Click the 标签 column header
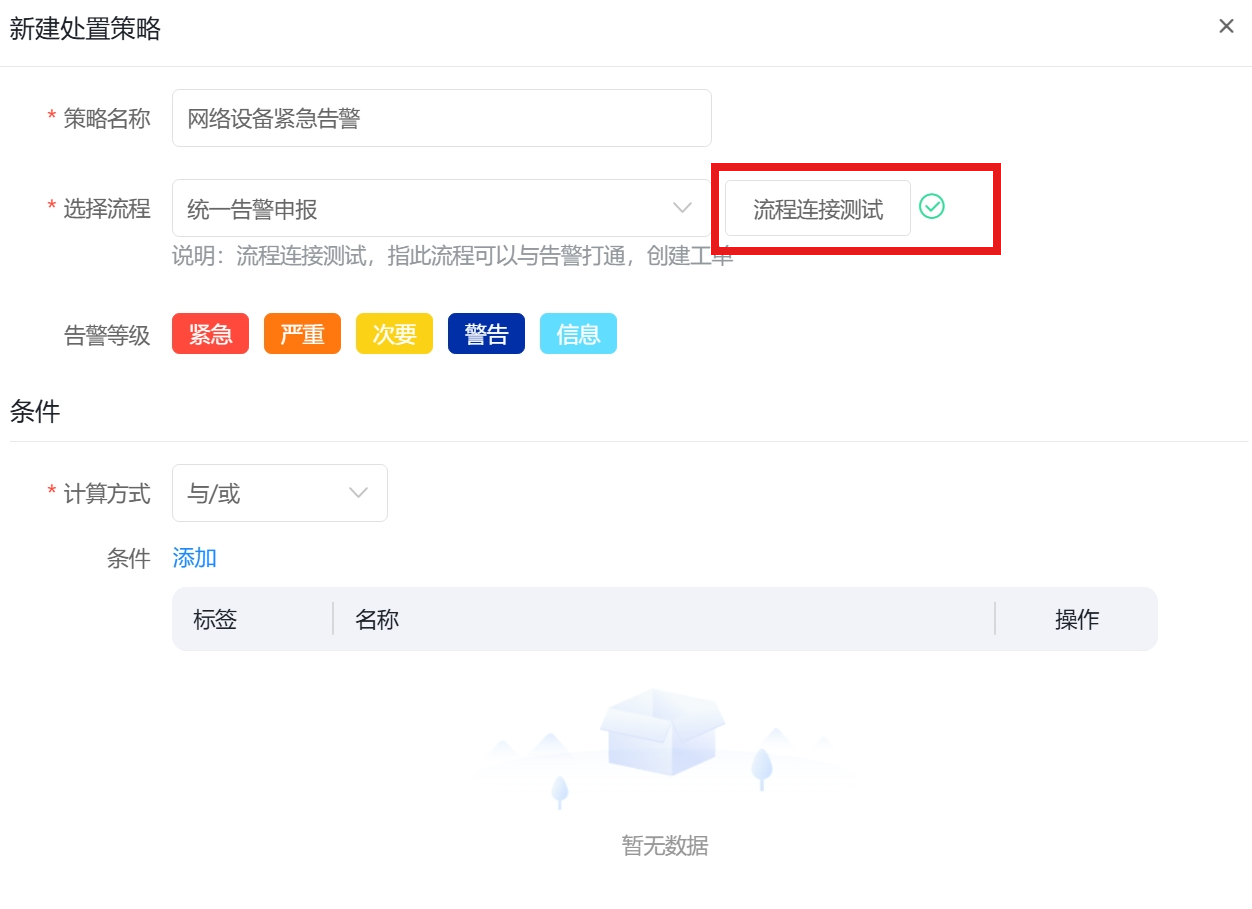This screenshot has height=909, width=1252. point(215,619)
